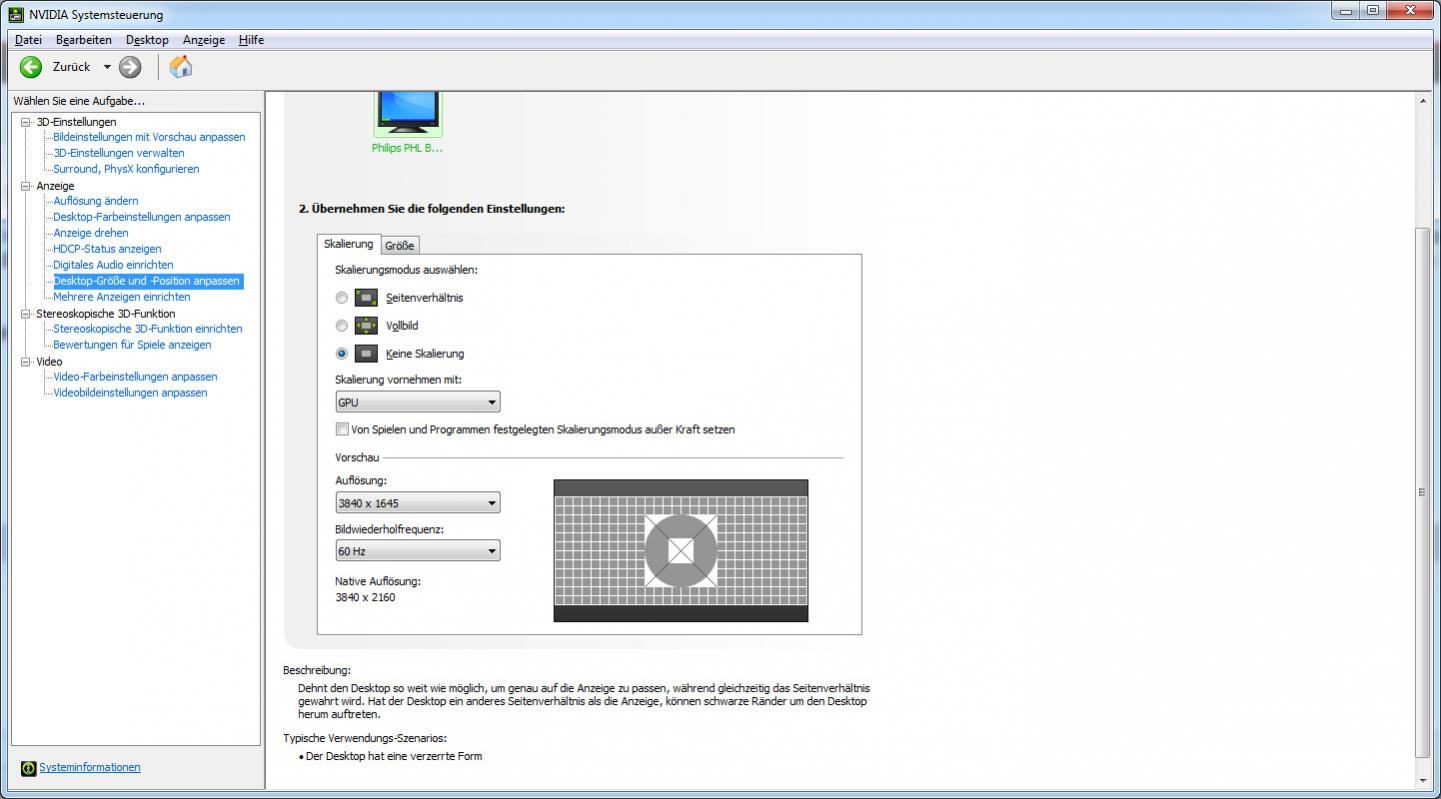Open Anzeige drehen

click(x=91, y=233)
